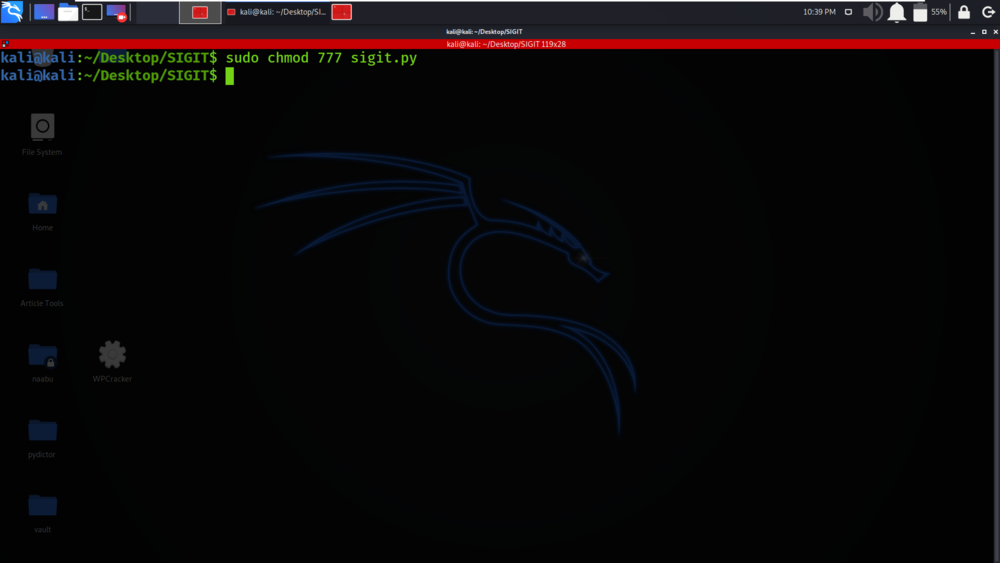This screenshot has width=1000, height=563.
Task: Click the Terminator terminal grouping icon
Action: click(5, 44)
